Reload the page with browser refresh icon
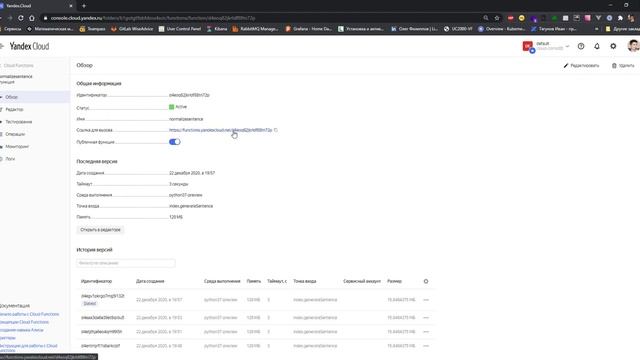640x360 pixels. click(x=20, y=18)
